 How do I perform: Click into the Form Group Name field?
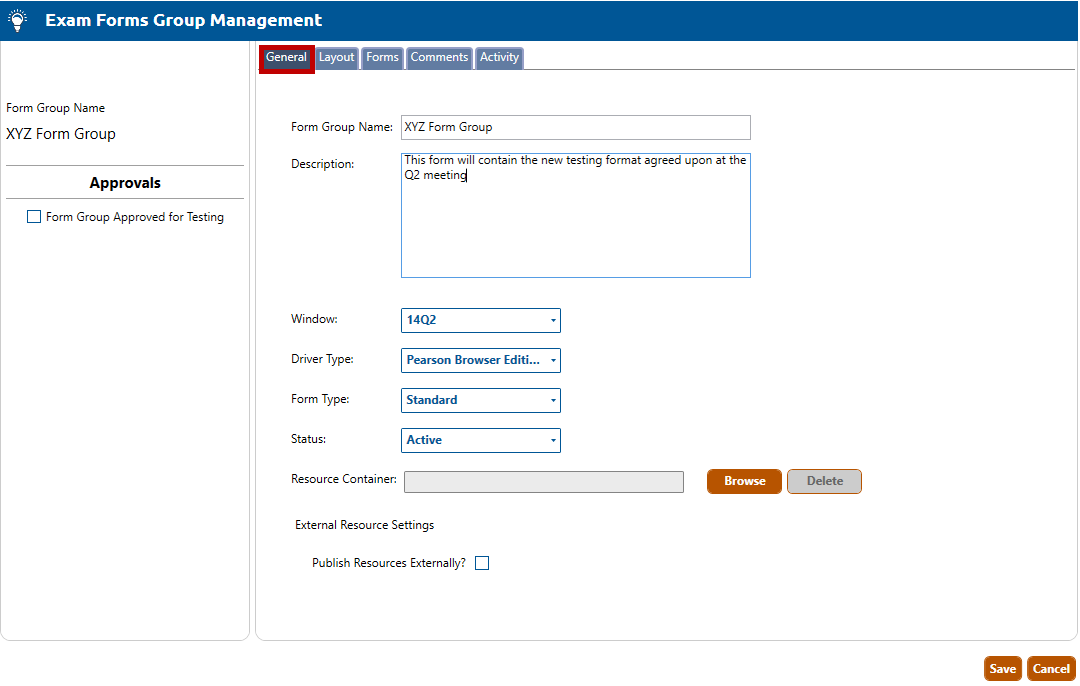pyautogui.click(x=575, y=127)
